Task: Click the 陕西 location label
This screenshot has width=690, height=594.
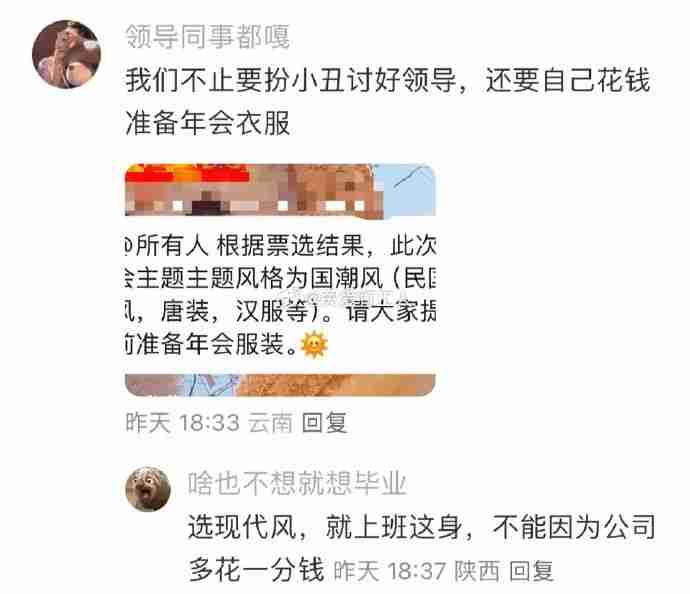Action: 477,571
